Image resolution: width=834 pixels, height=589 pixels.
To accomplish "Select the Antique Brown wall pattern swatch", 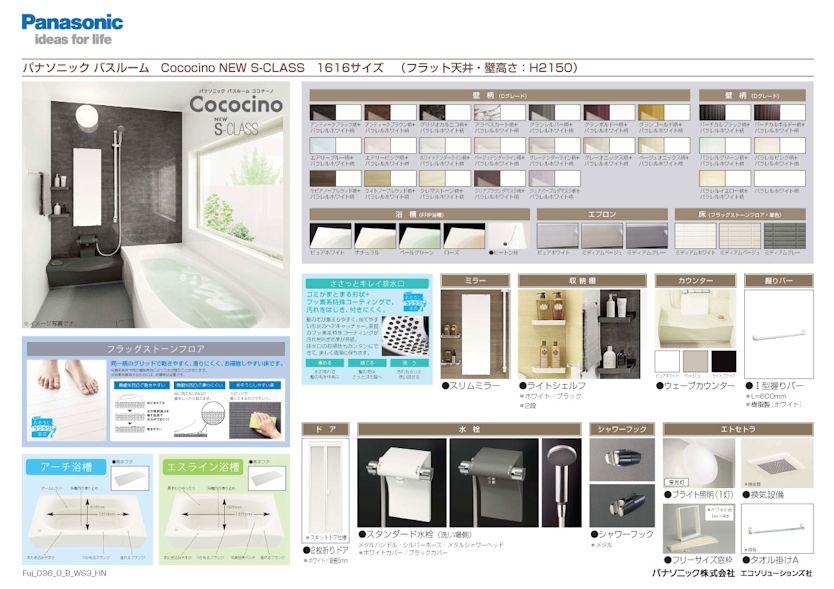I will point(390,112).
